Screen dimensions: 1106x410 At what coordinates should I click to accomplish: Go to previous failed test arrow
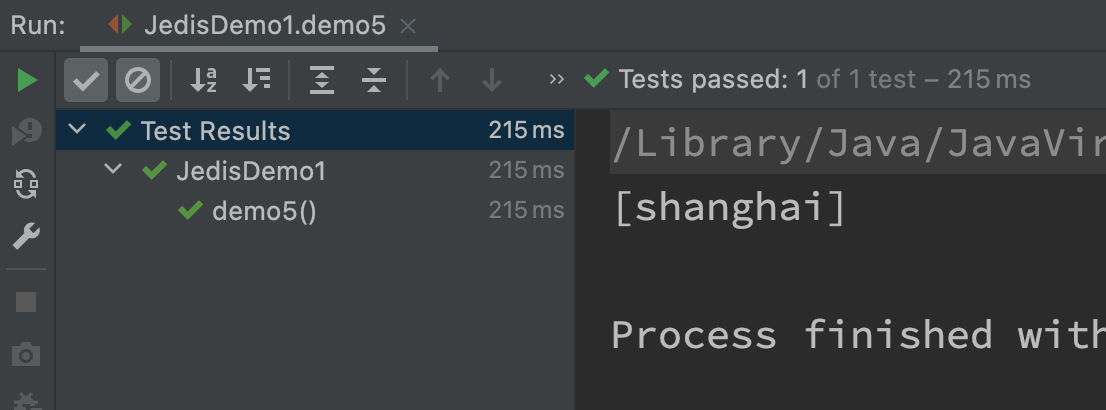[439, 80]
